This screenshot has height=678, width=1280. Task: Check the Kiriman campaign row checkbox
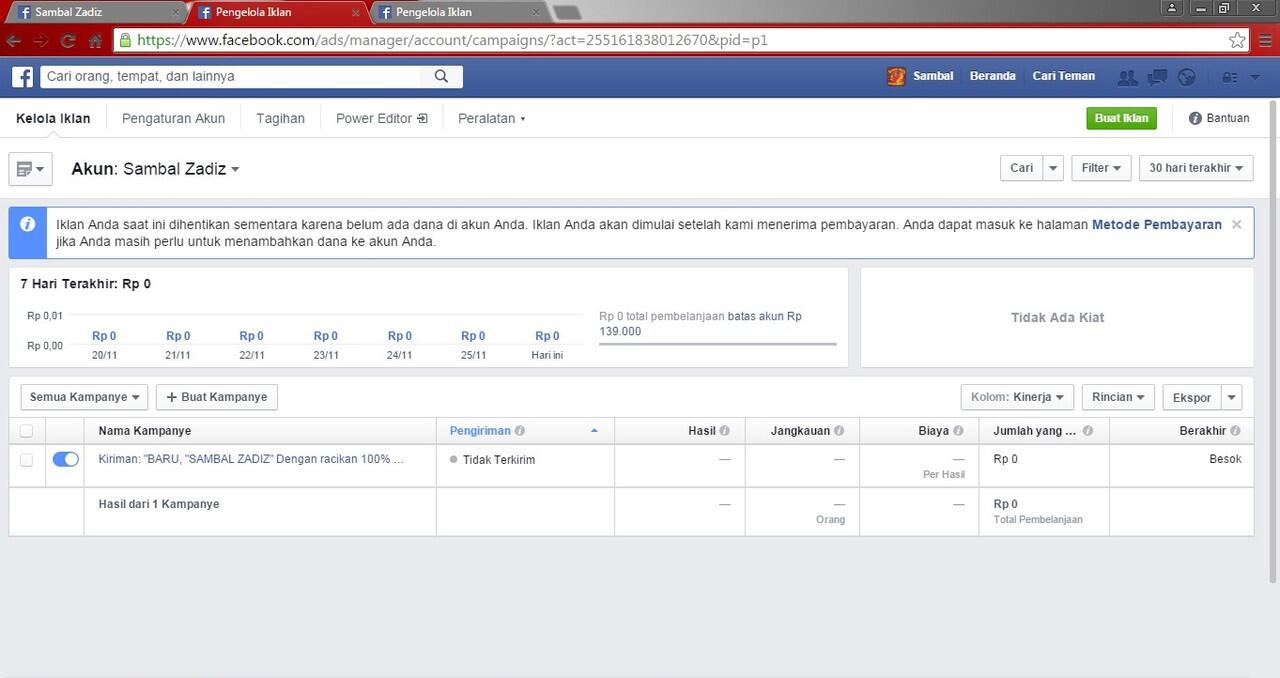point(27,460)
